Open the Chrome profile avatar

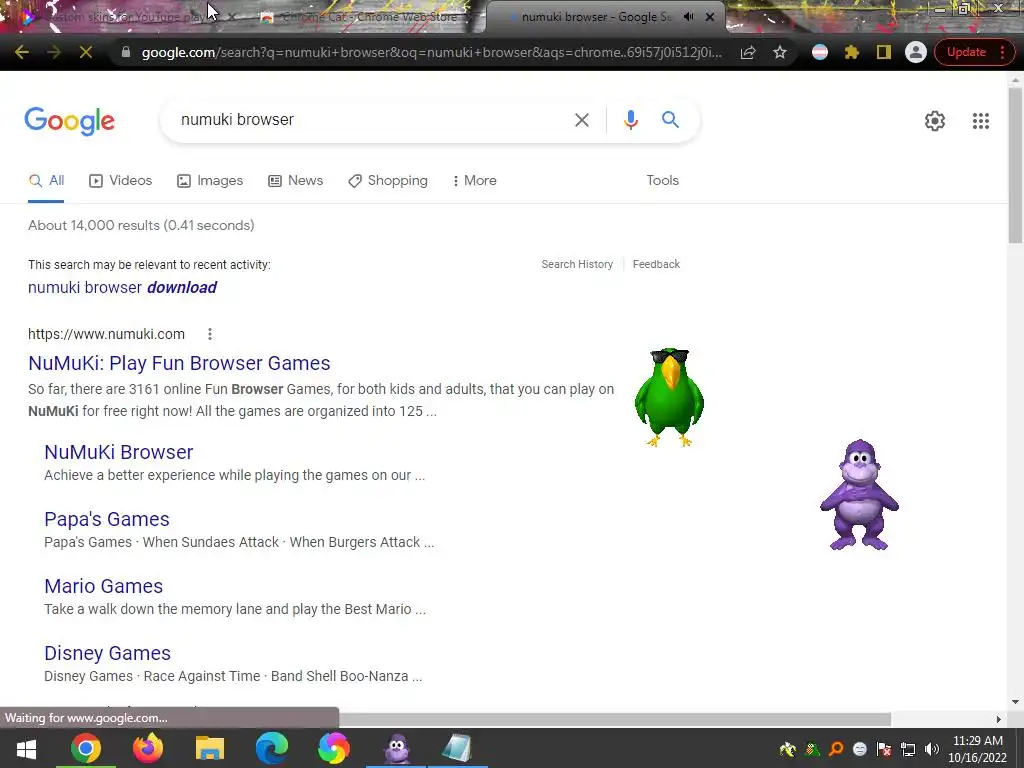[916, 52]
